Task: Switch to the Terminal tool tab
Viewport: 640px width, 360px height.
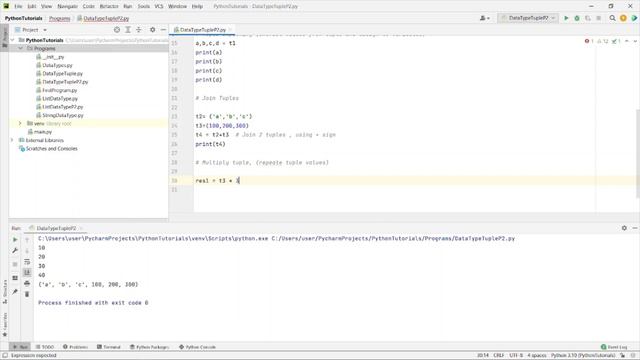Action: pyautogui.click(x=109, y=347)
